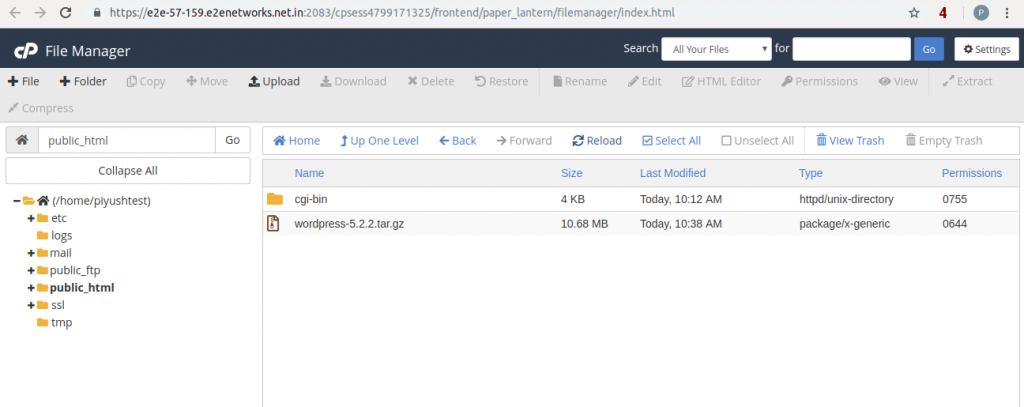Viewport: 1024px width, 407px height.
Task: Select the cgi-bin folder name
Action: tap(311, 199)
